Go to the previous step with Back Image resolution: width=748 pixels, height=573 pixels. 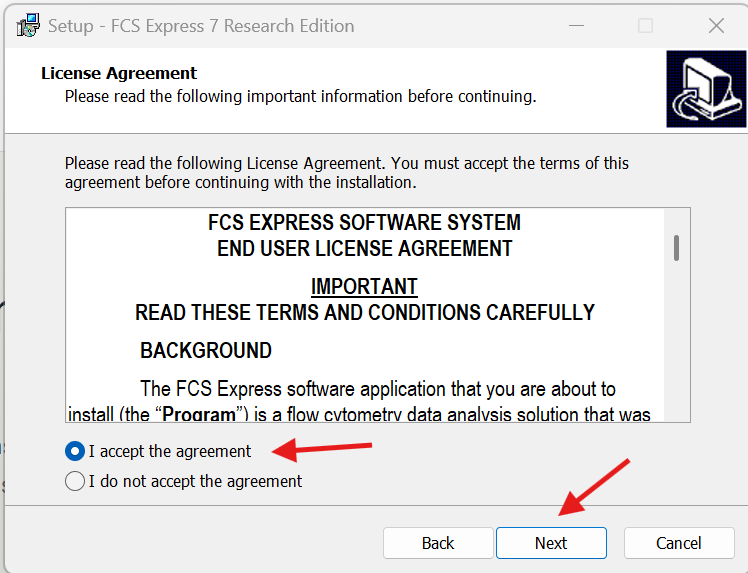[x=438, y=543]
